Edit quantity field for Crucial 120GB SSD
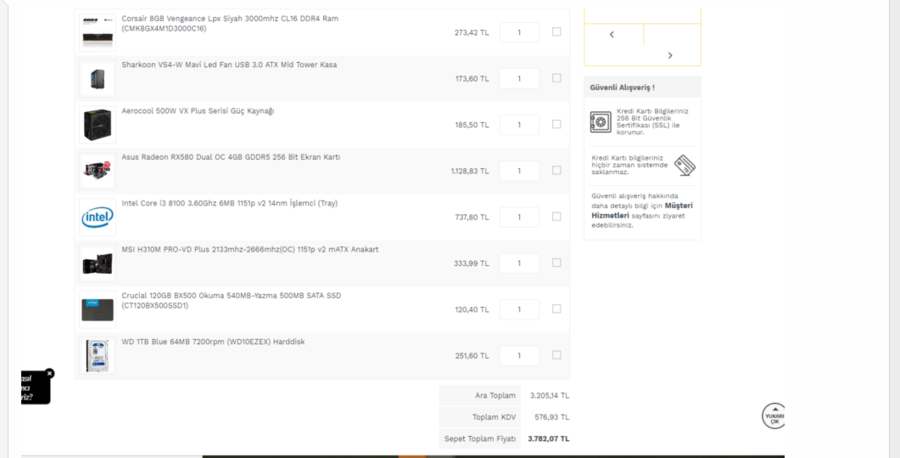The width and height of the screenshot is (900, 458). [519, 309]
